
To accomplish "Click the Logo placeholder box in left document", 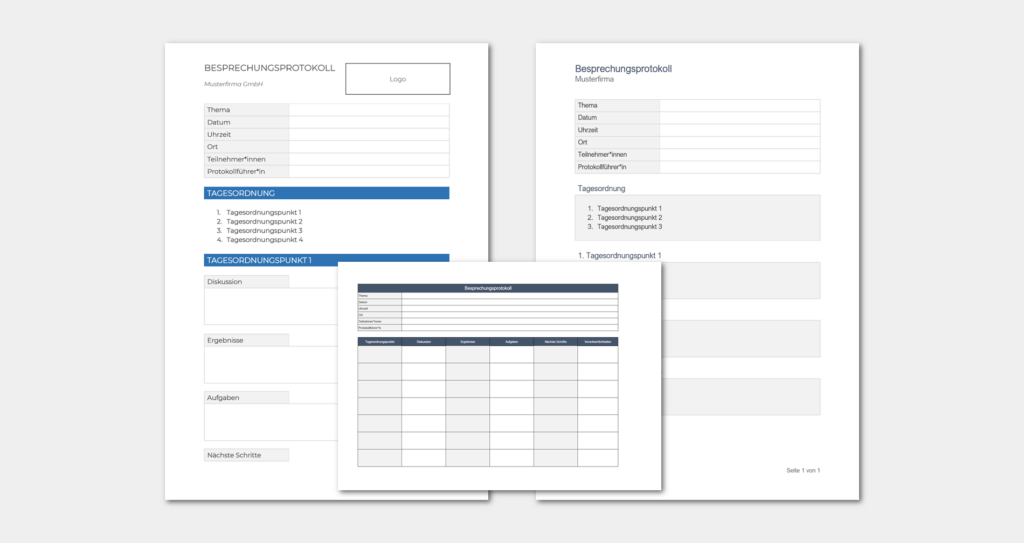I will (x=397, y=79).
